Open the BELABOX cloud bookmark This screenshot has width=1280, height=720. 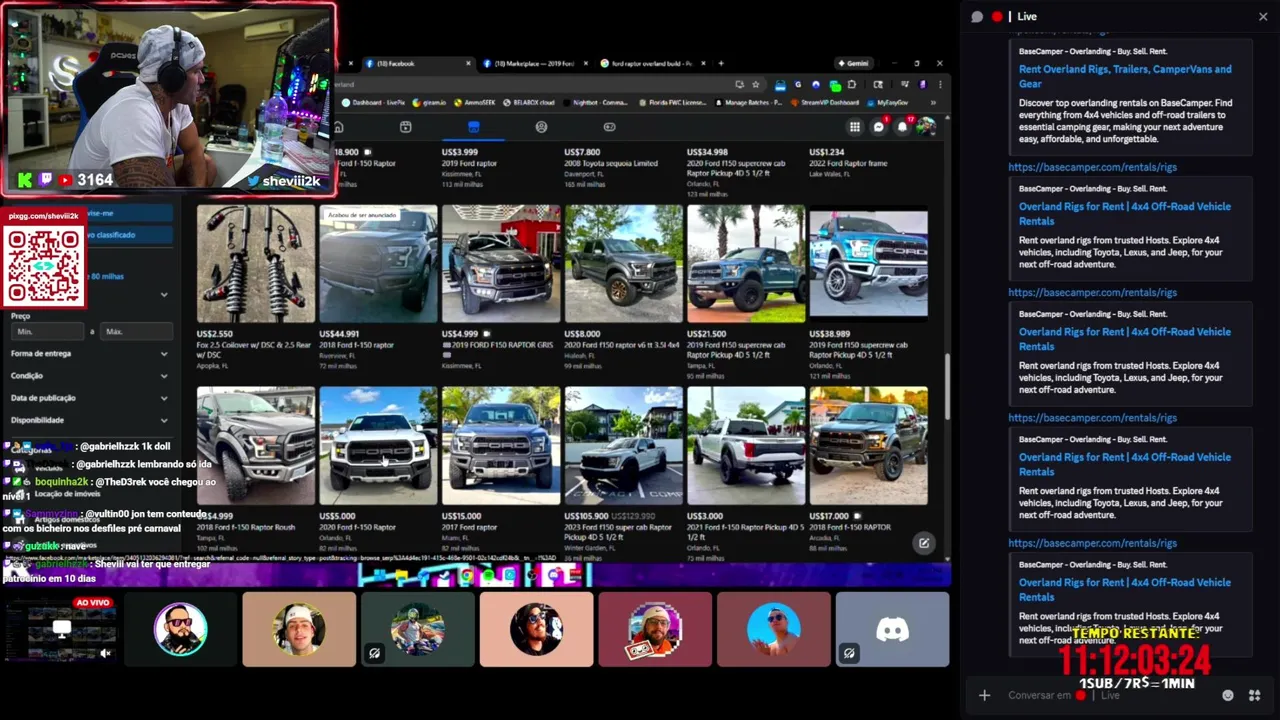[x=529, y=102]
